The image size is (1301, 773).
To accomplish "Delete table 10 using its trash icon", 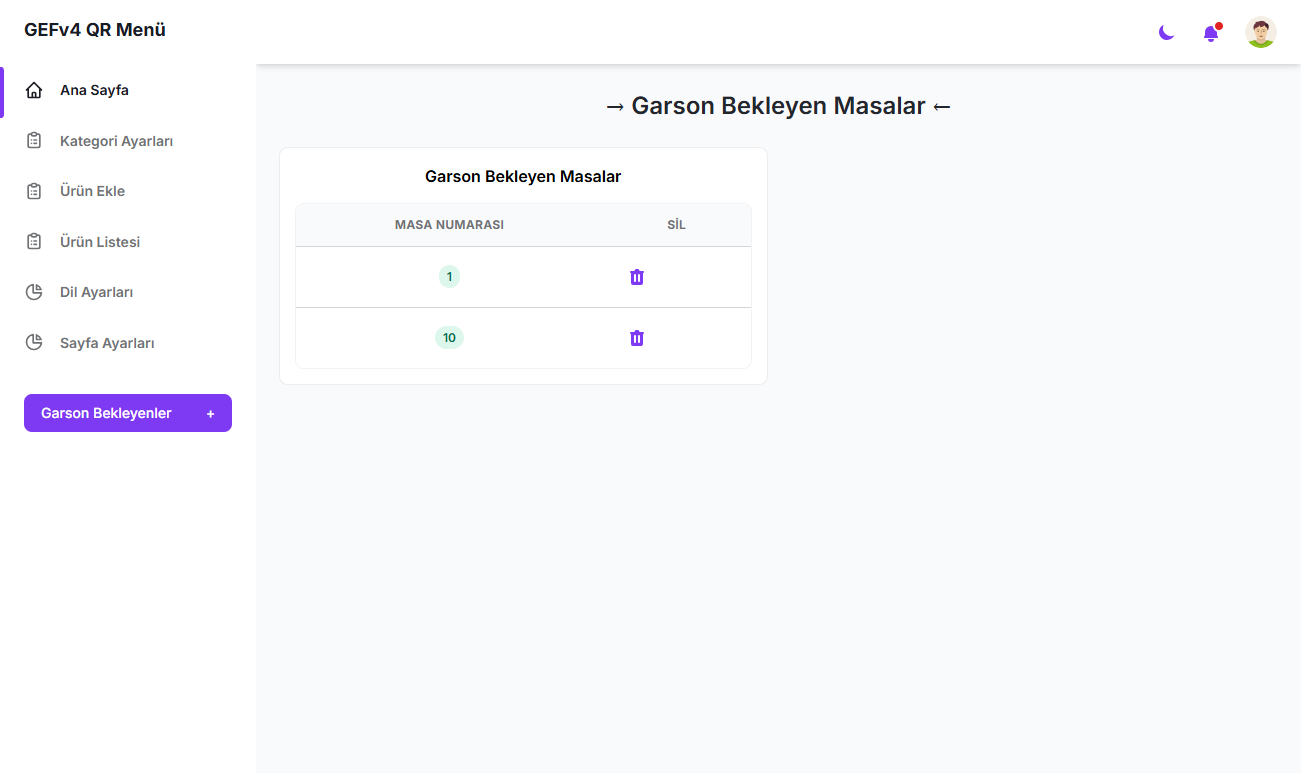I will tap(637, 338).
